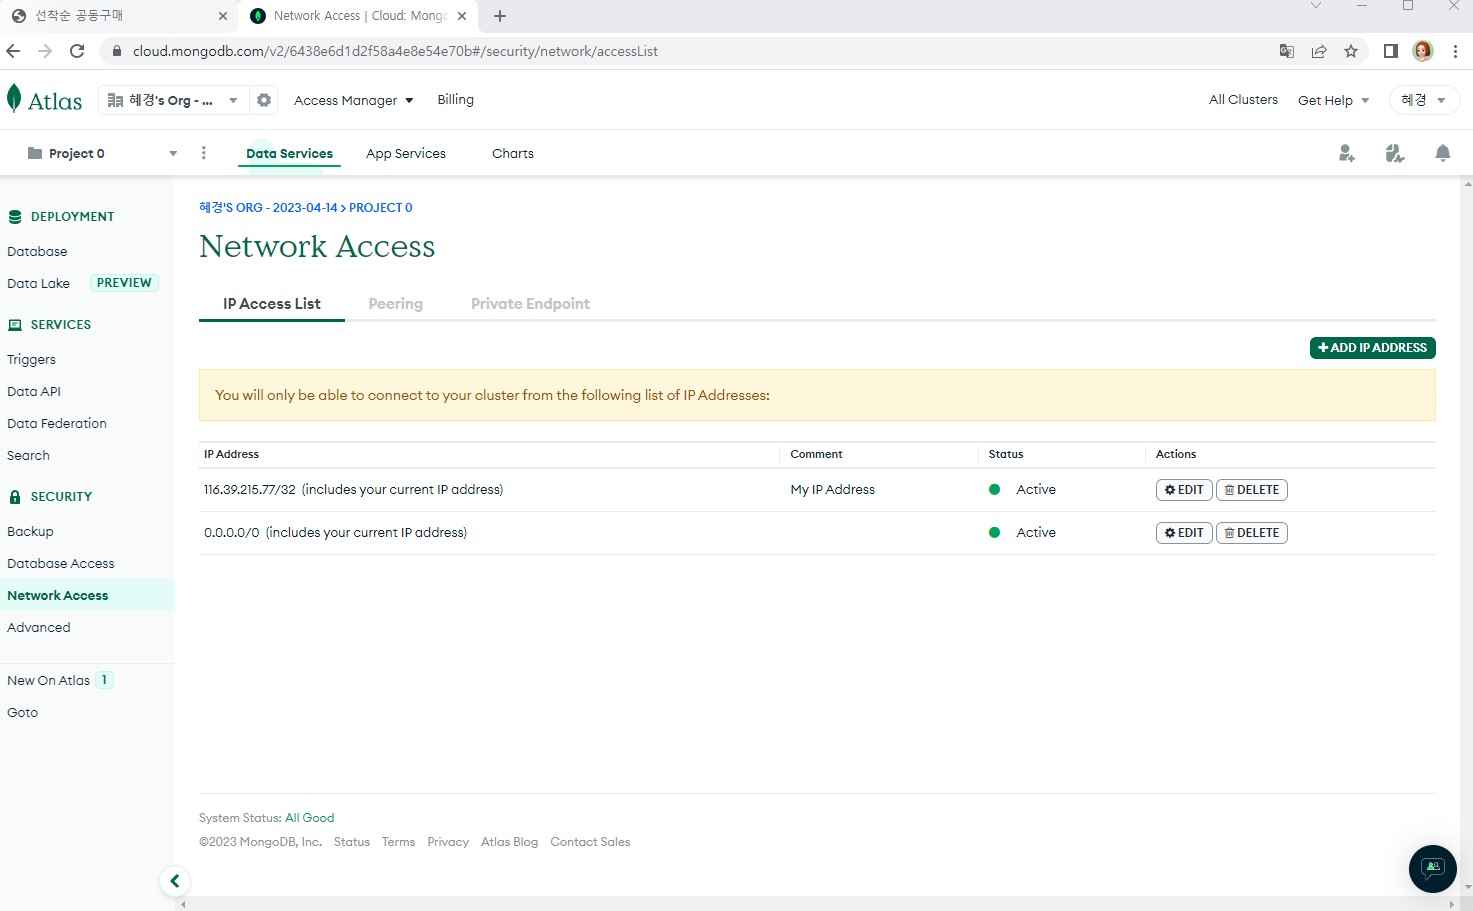The image size is (1473, 911).
Task: Expand the Project 0 project selector
Action: pos(102,153)
